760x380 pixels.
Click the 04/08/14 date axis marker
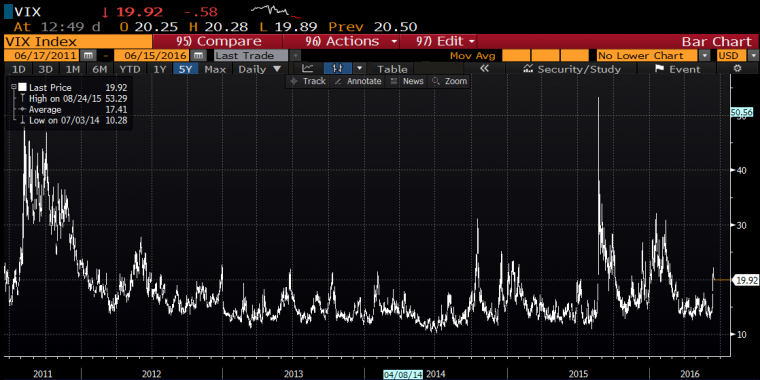(403, 374)
